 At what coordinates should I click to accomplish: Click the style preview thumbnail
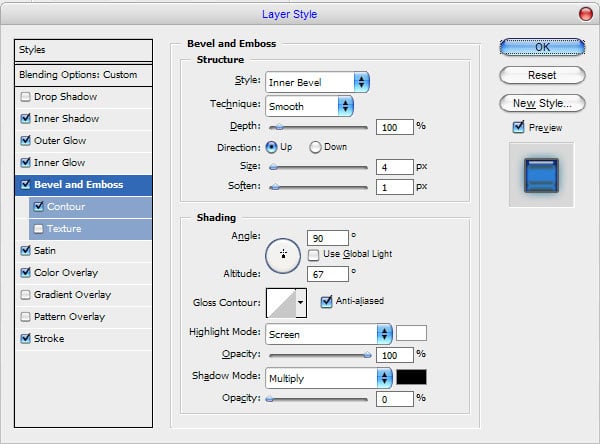click(541, 172)
